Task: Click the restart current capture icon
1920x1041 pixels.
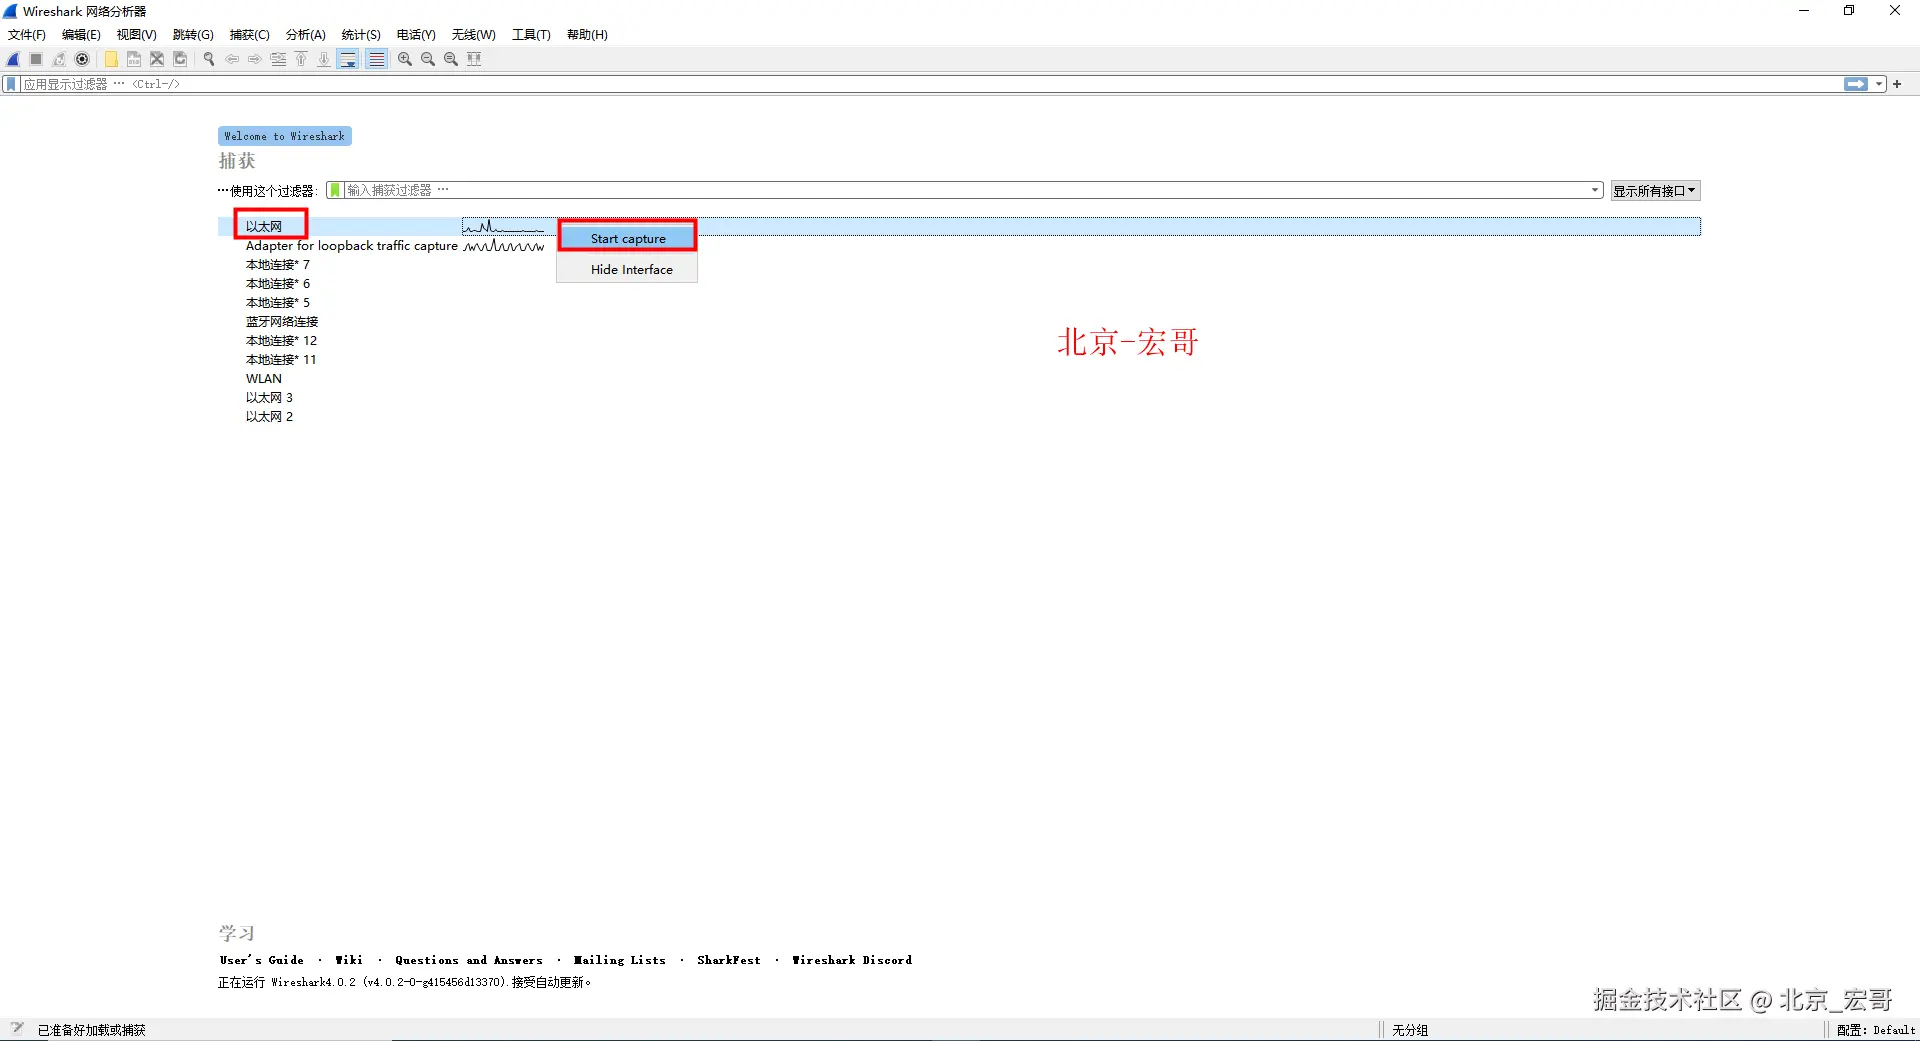Action: tap(59, 59)
